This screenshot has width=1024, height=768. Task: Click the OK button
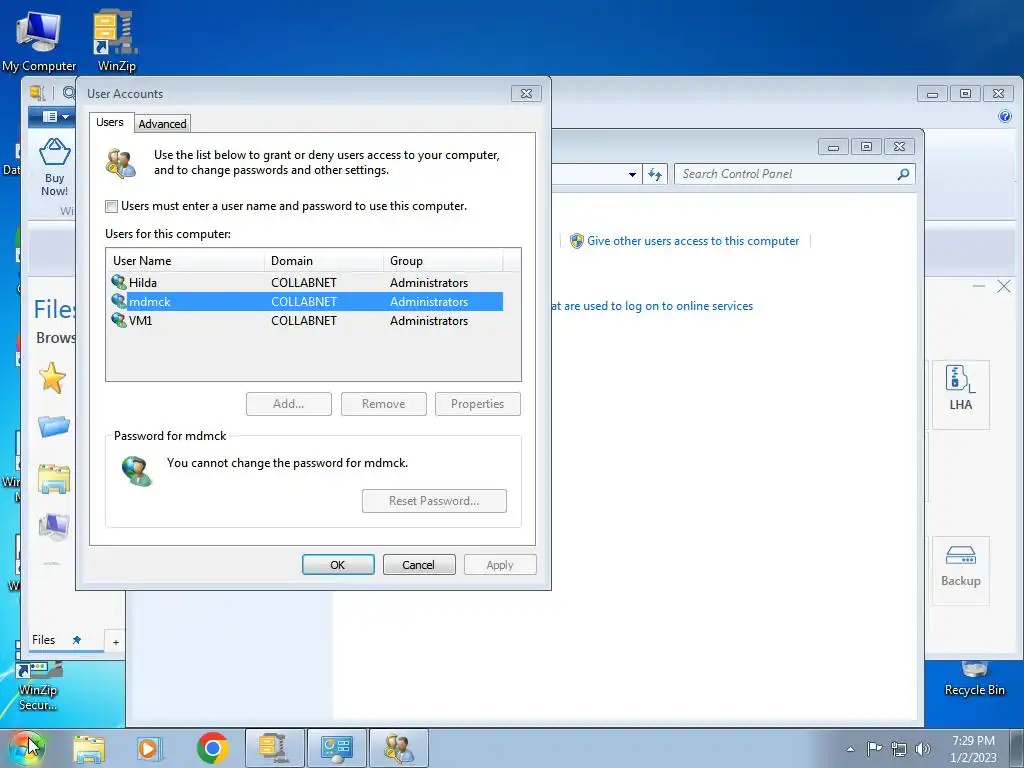point(338,565)
